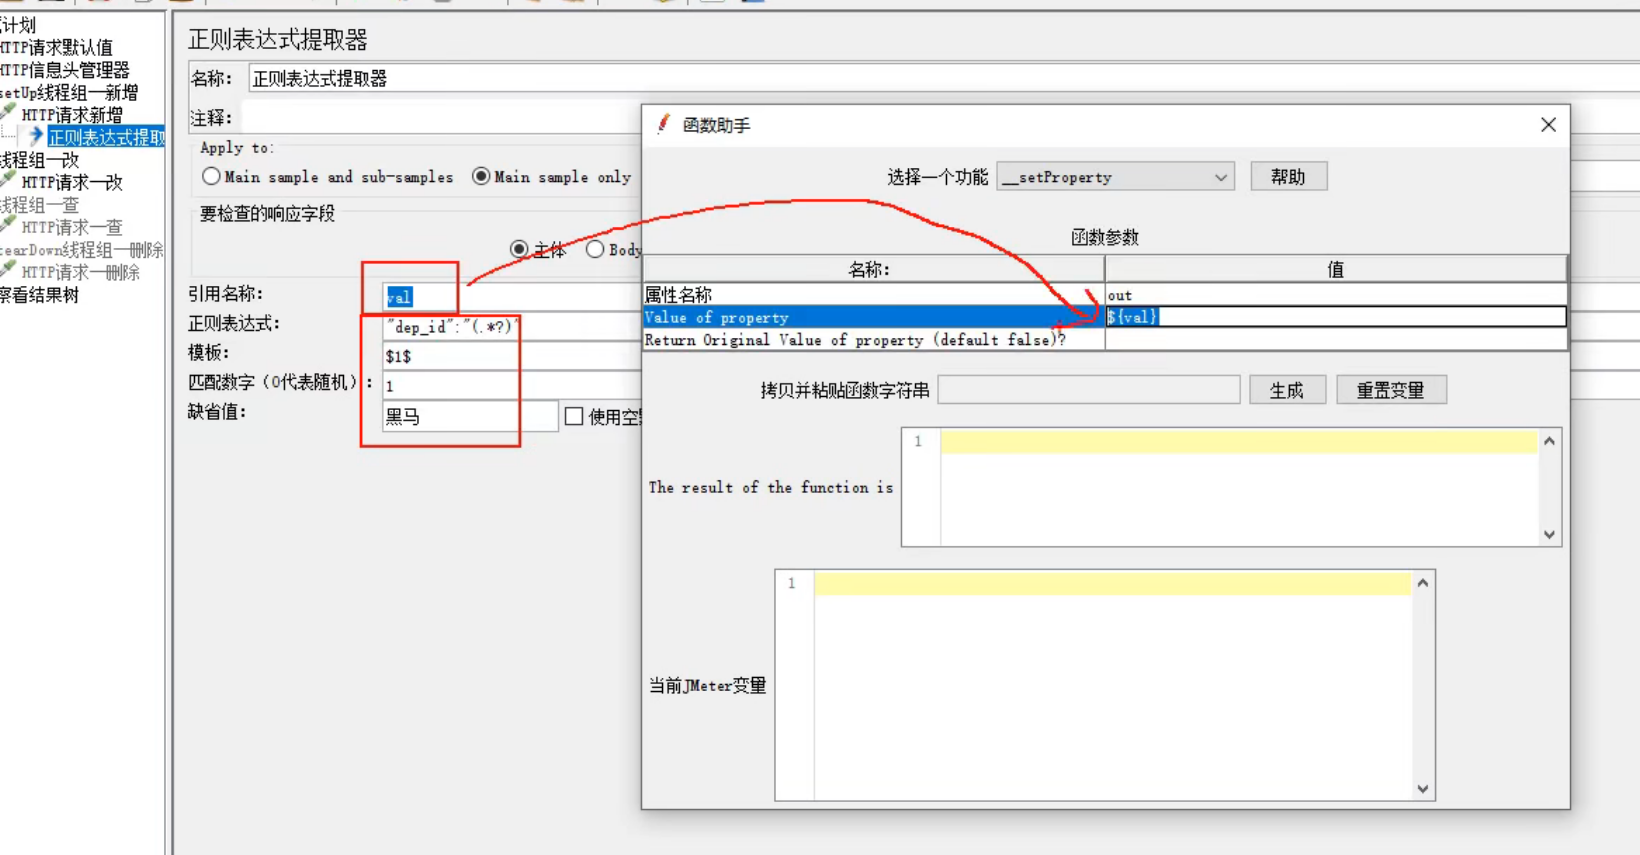Click down arrow of JMeter变量 scrollbar
Image resolution: width=1640 pixels, height=855 pixels.
[x=1422, y=788]
